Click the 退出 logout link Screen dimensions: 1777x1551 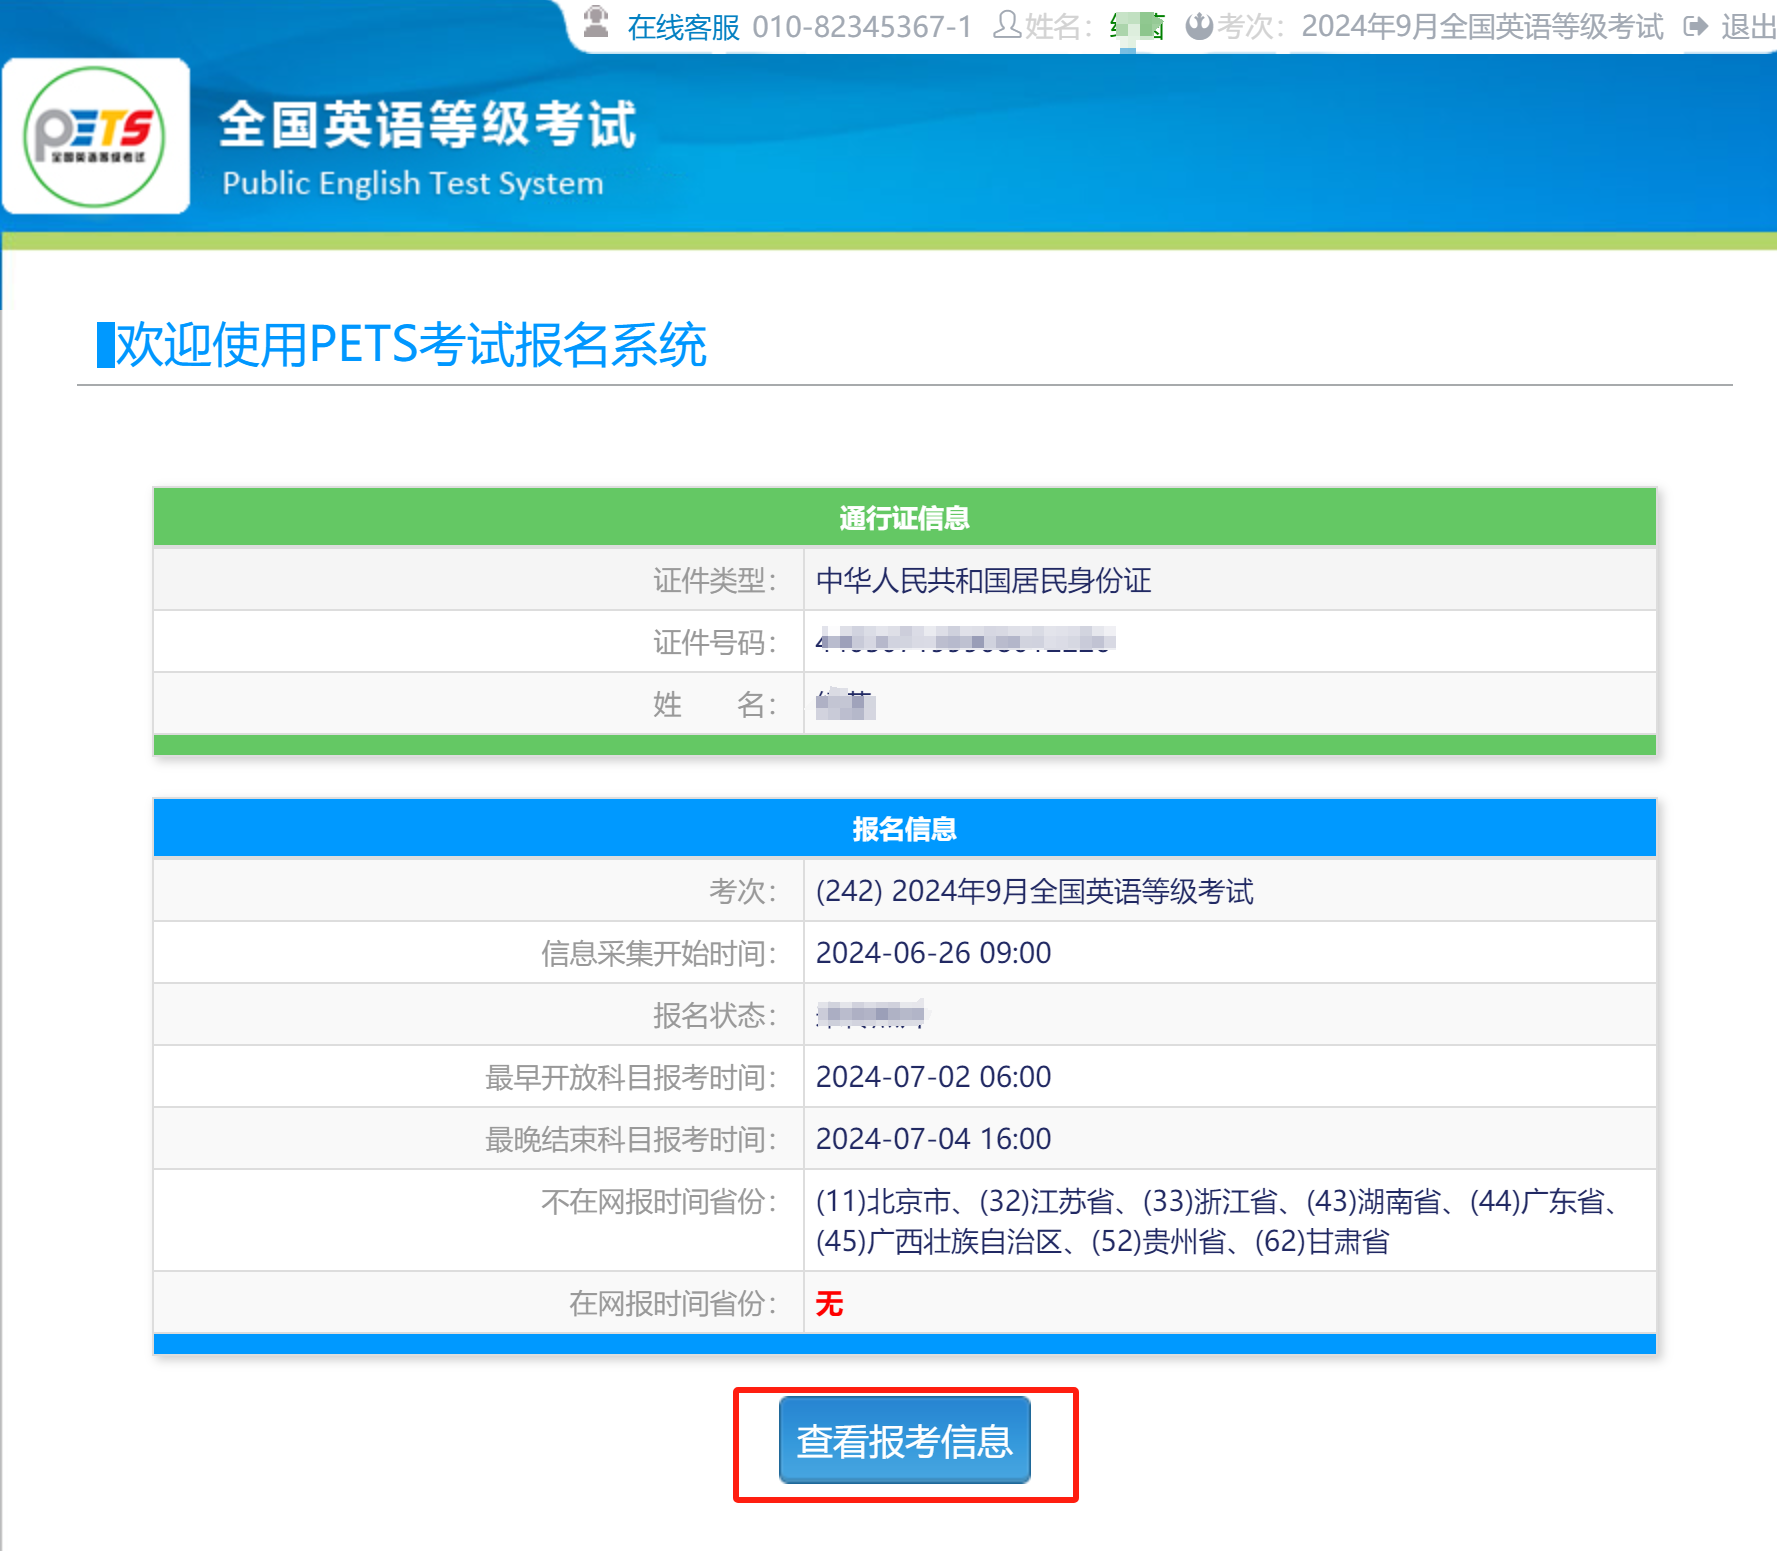1747,27
